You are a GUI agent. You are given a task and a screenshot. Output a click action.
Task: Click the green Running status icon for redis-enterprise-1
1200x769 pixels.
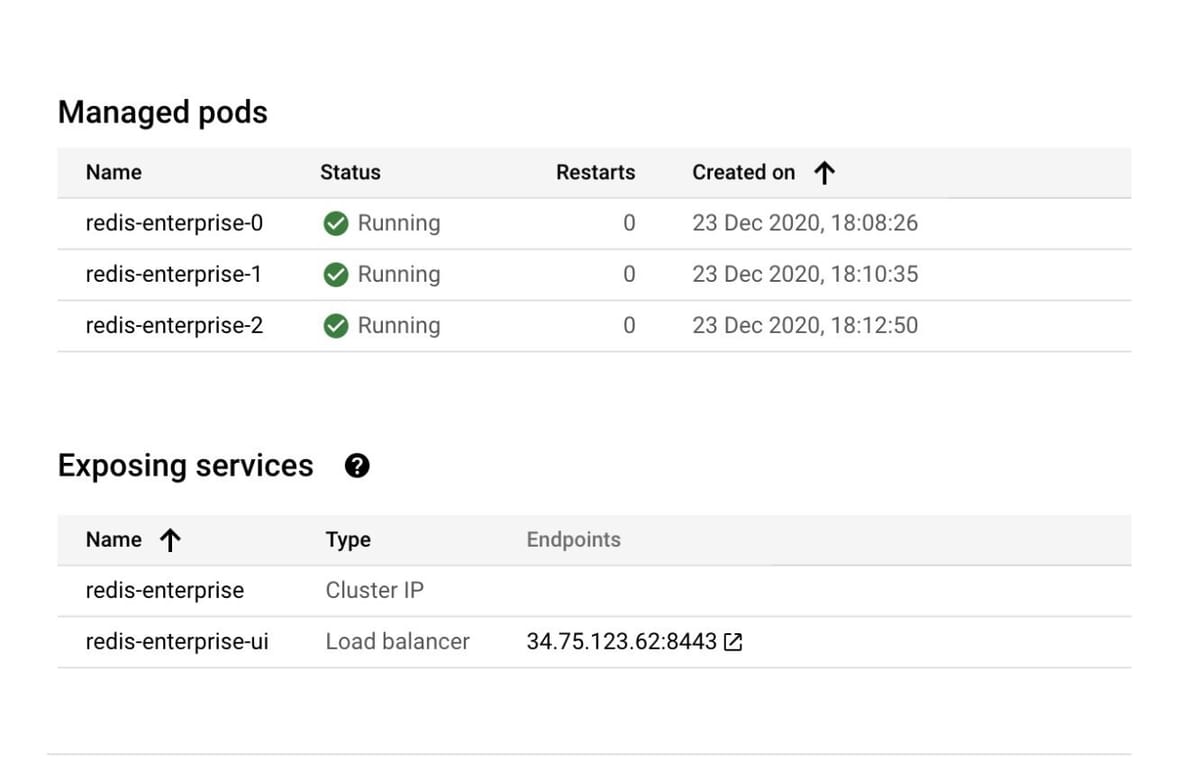tap(337, 274)
